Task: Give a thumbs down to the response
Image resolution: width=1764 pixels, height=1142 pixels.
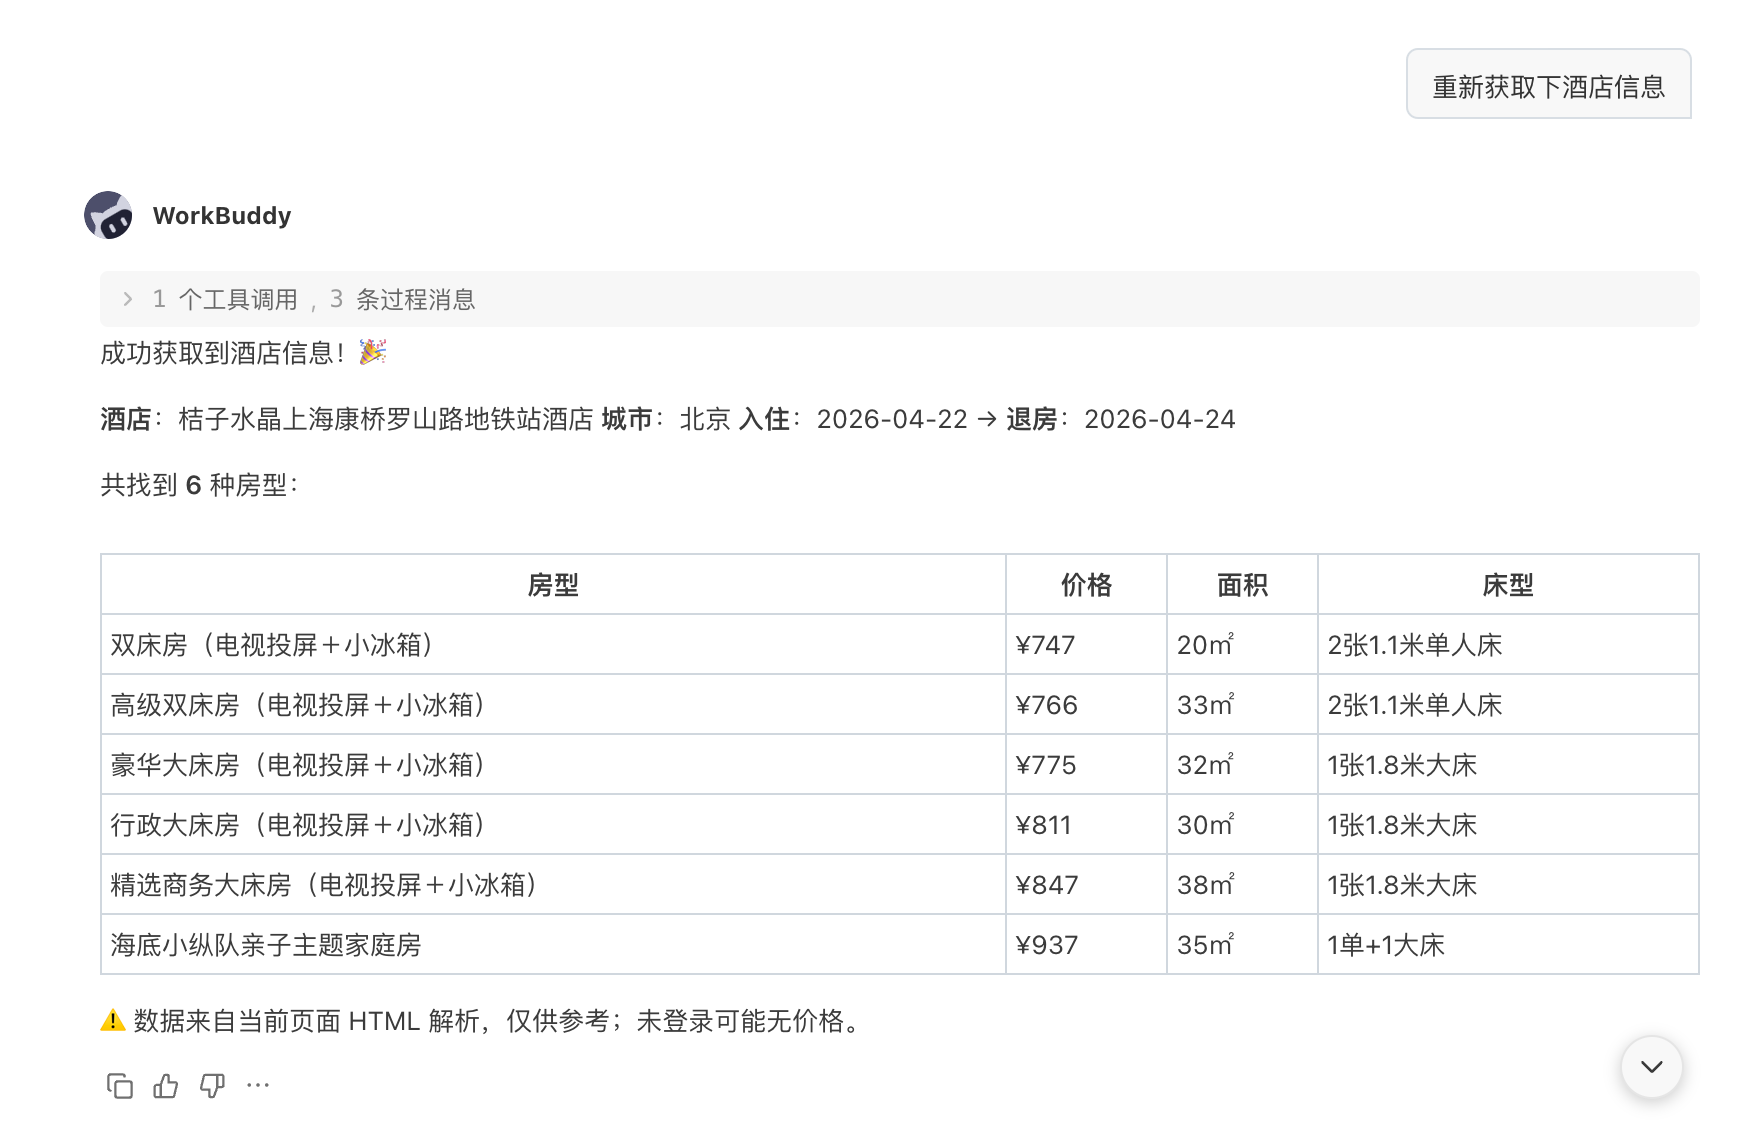Action: coord(211,1086)
